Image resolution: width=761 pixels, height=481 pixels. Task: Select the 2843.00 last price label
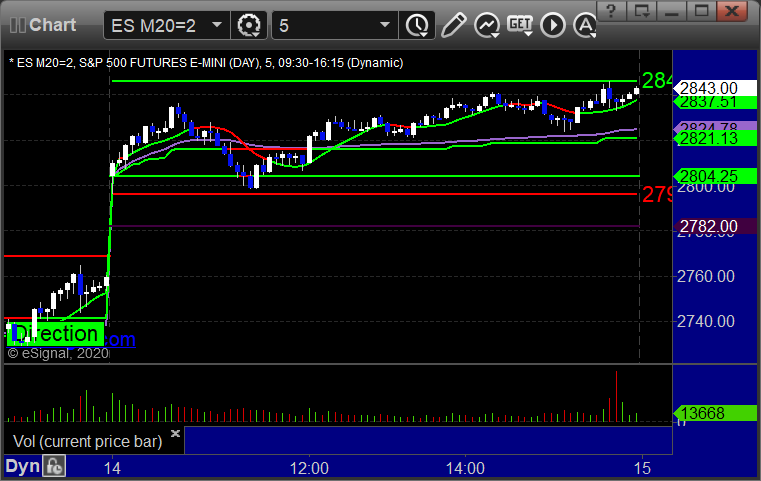tap(715, 88)
